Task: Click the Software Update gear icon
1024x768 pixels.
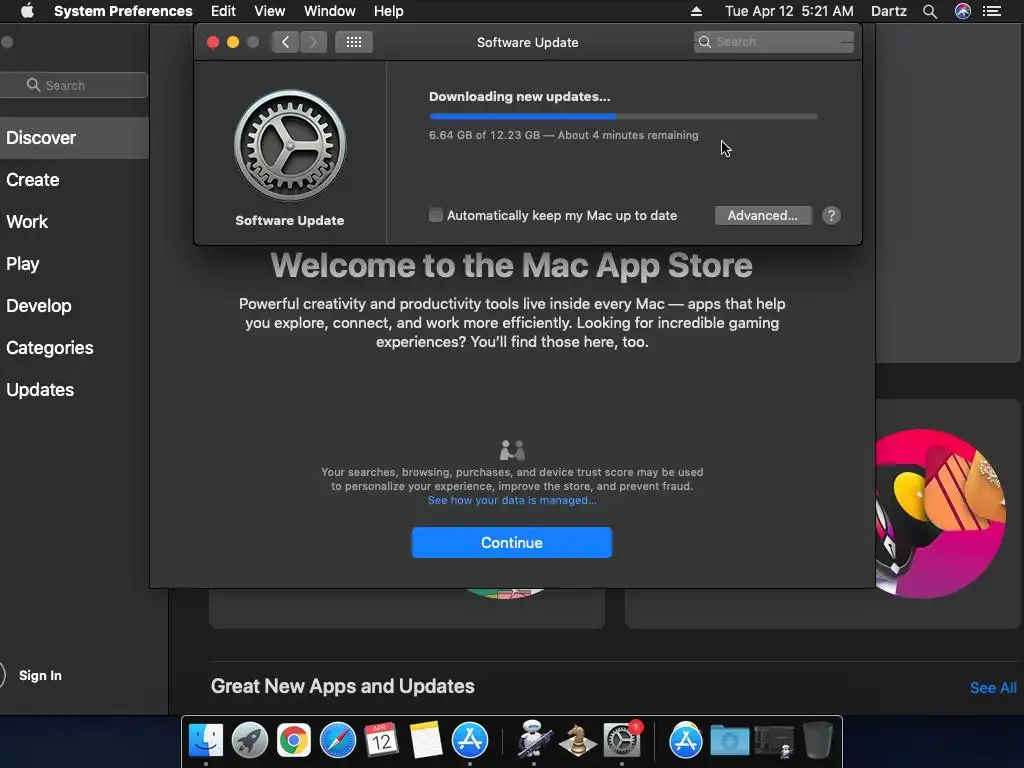Action: click(x=290, y=145)
